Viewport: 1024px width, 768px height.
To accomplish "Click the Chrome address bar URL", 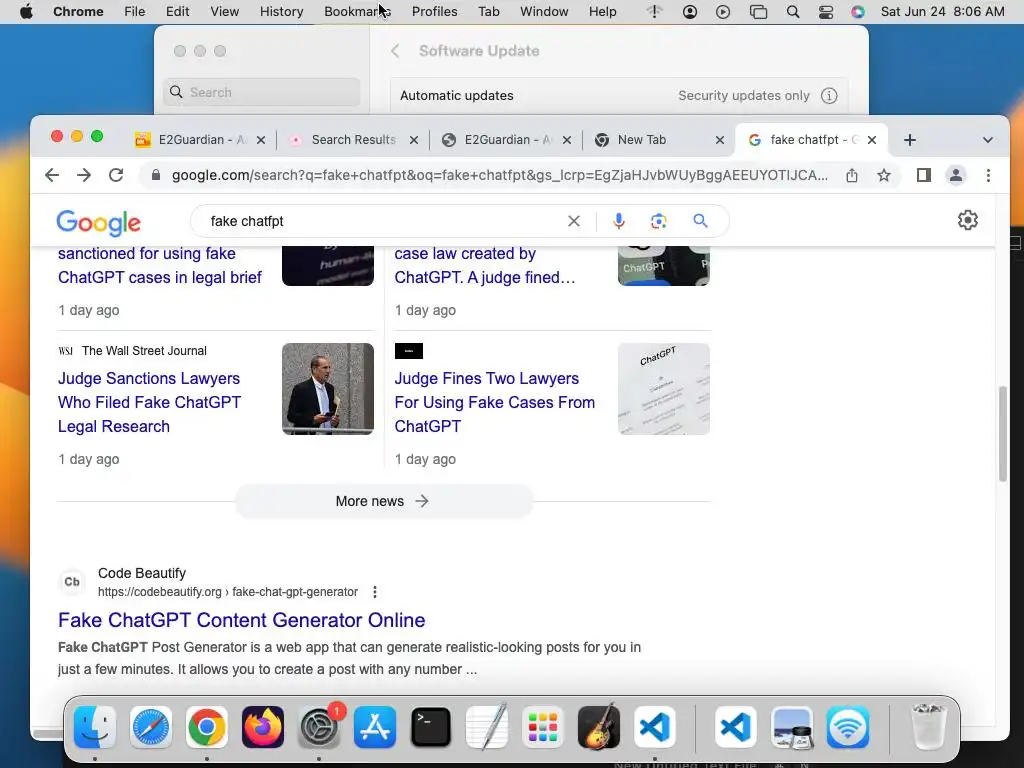I will (500, 175).
